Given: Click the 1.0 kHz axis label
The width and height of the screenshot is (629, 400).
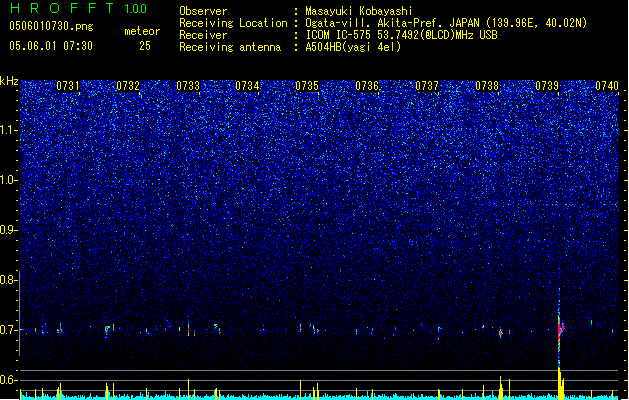Looking at the screenshot, I should [x=9, y=180].
